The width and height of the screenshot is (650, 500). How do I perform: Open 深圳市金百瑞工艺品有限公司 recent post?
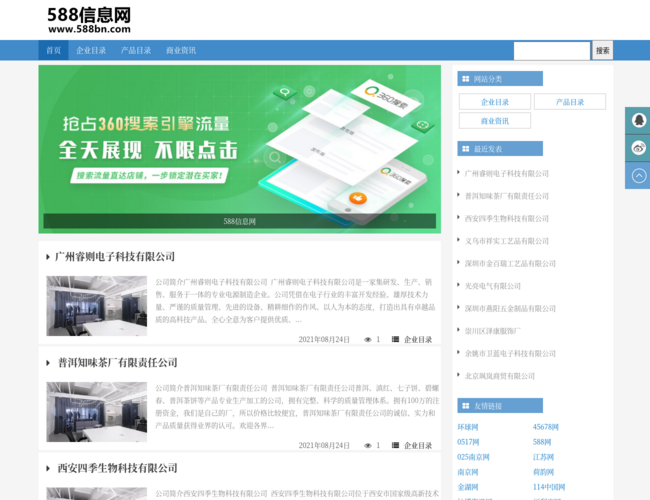510,264
